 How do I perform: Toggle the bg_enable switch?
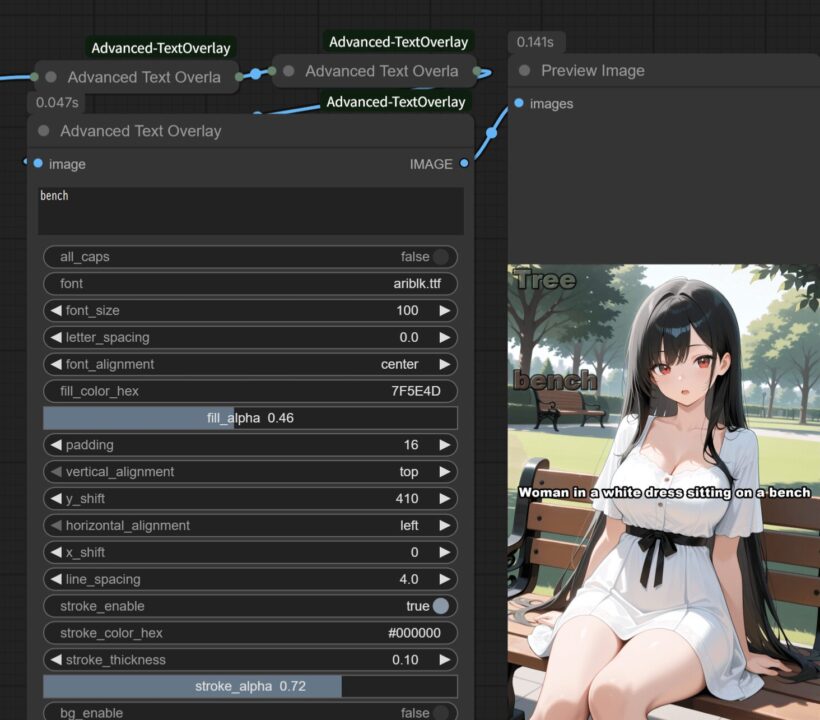pos(441,713)
